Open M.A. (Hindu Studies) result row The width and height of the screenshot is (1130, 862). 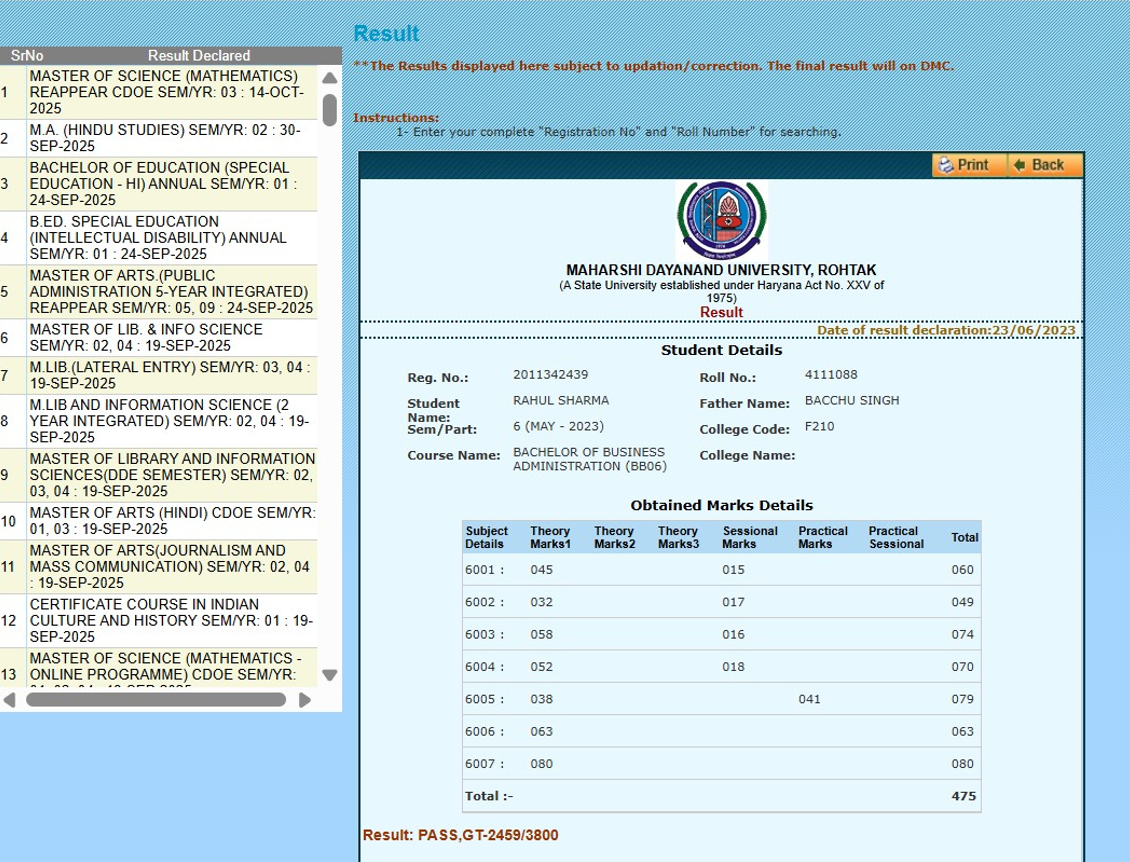159,138
